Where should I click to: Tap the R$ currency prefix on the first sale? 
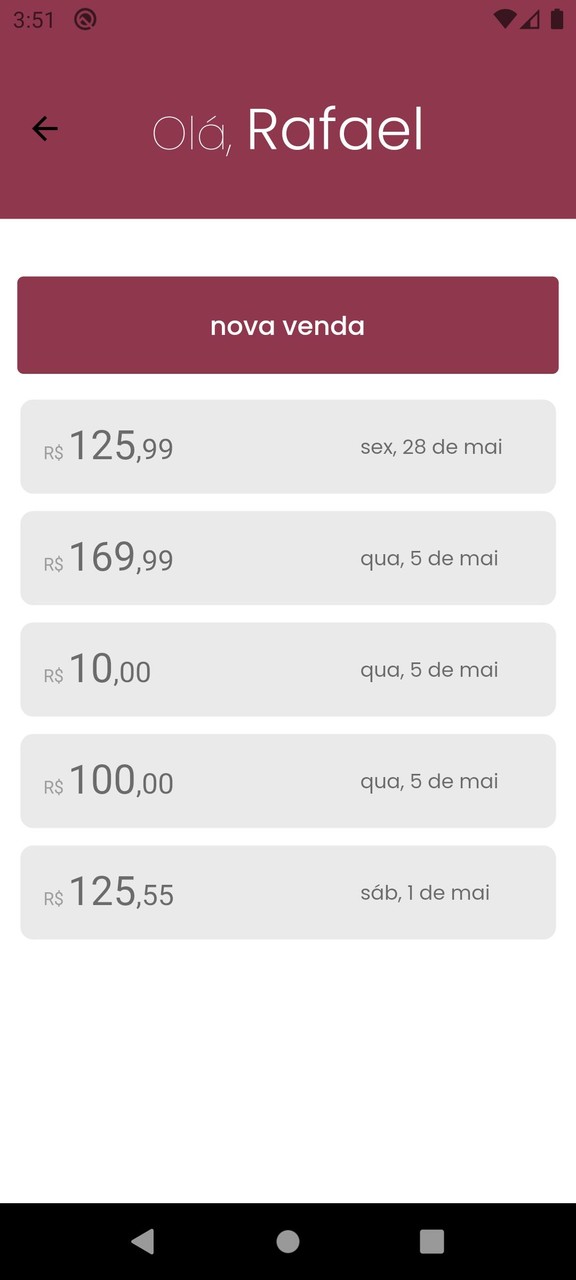54,452
